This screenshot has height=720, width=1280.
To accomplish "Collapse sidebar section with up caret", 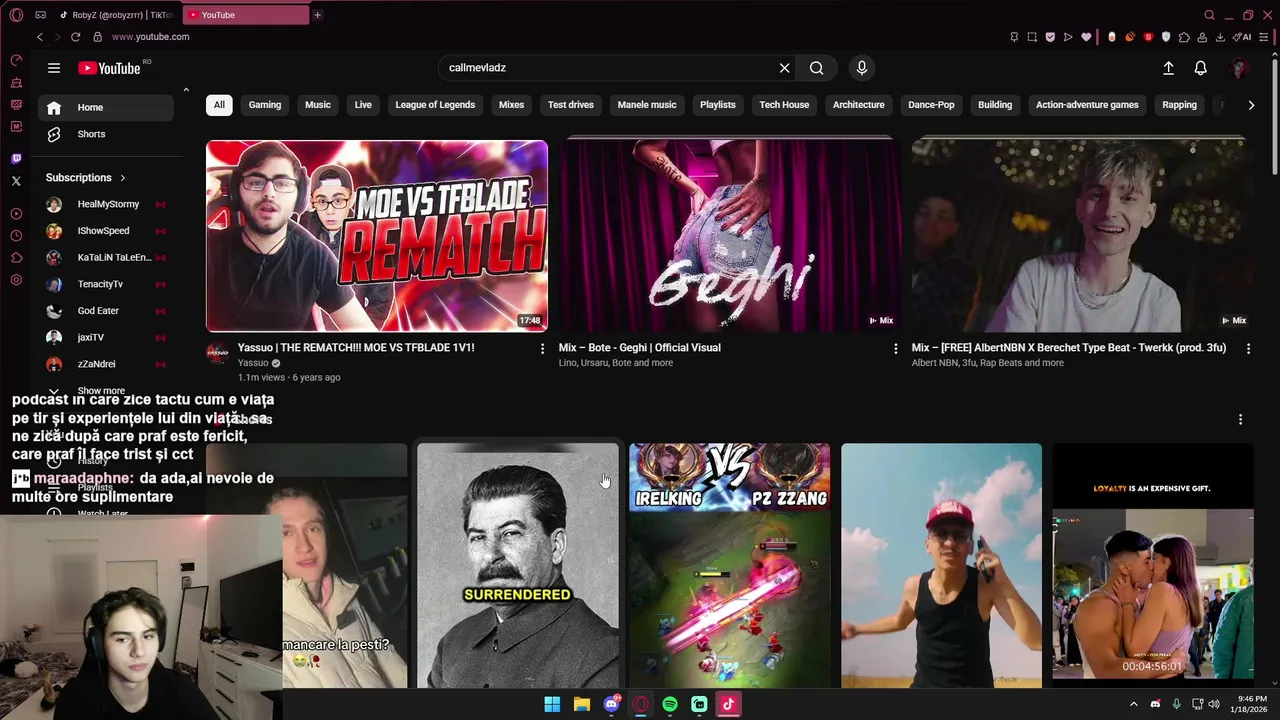I will click(x=186, y=90).
